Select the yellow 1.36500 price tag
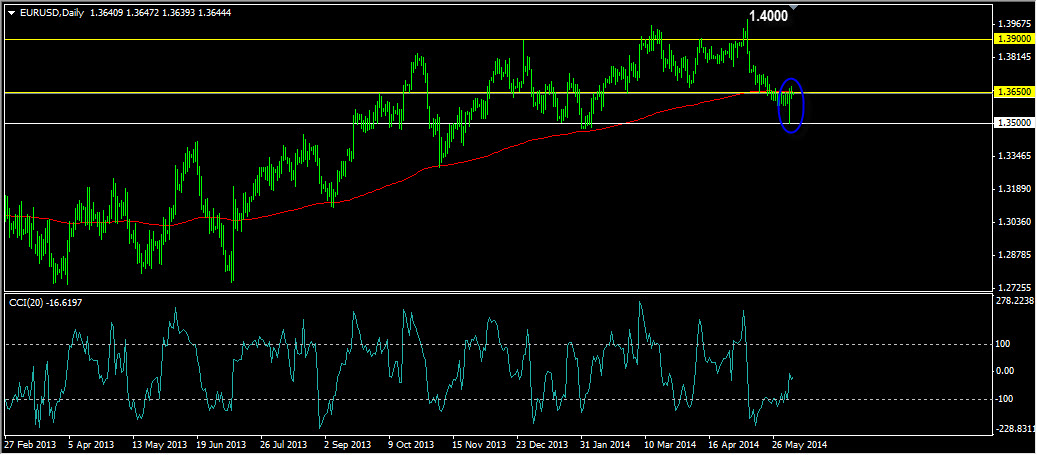 pyautogui.click(x=1015, y=93)
